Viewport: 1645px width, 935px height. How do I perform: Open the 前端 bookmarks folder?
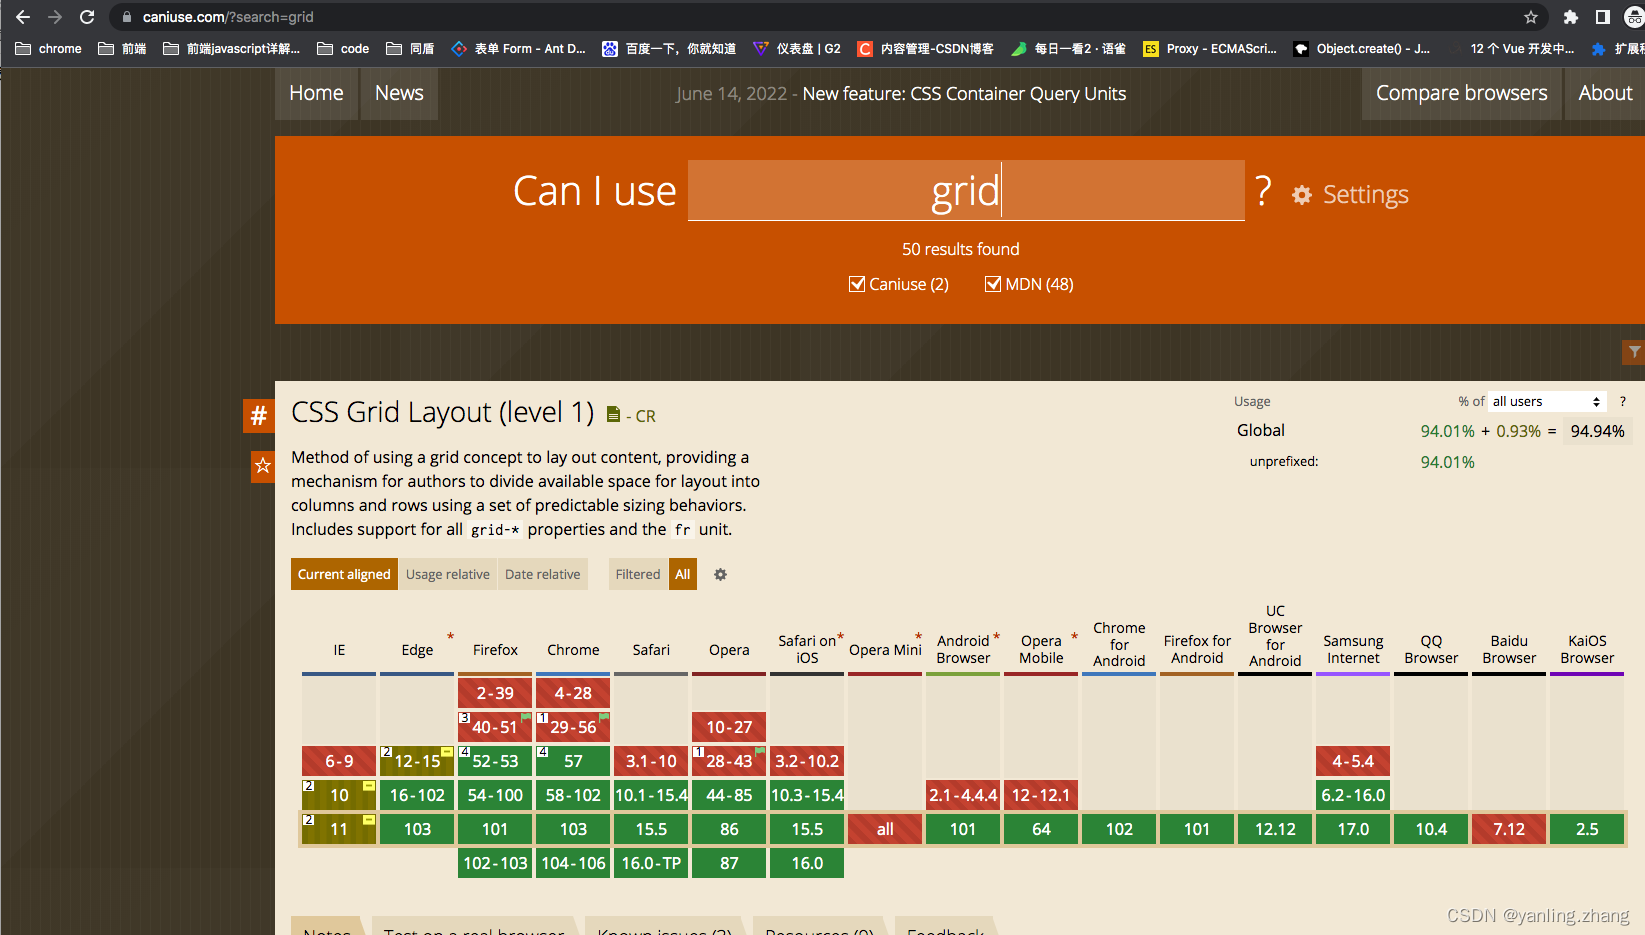[x=122, y=48]
